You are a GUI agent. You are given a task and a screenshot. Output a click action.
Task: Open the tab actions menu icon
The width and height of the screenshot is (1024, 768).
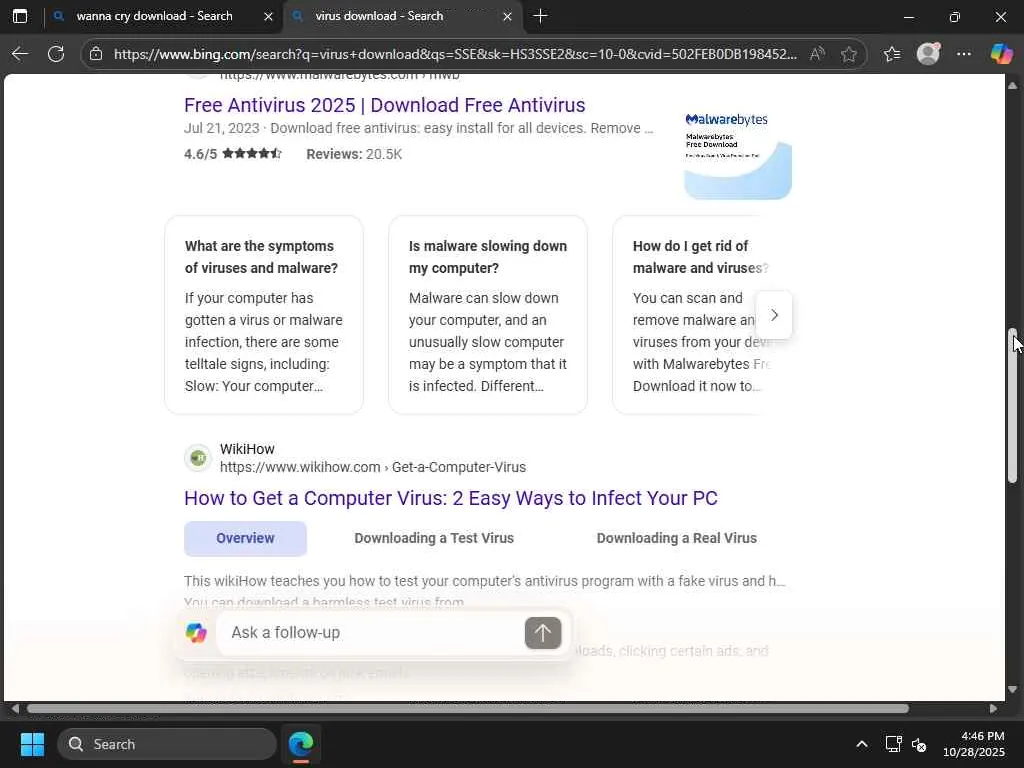[20, 16]
